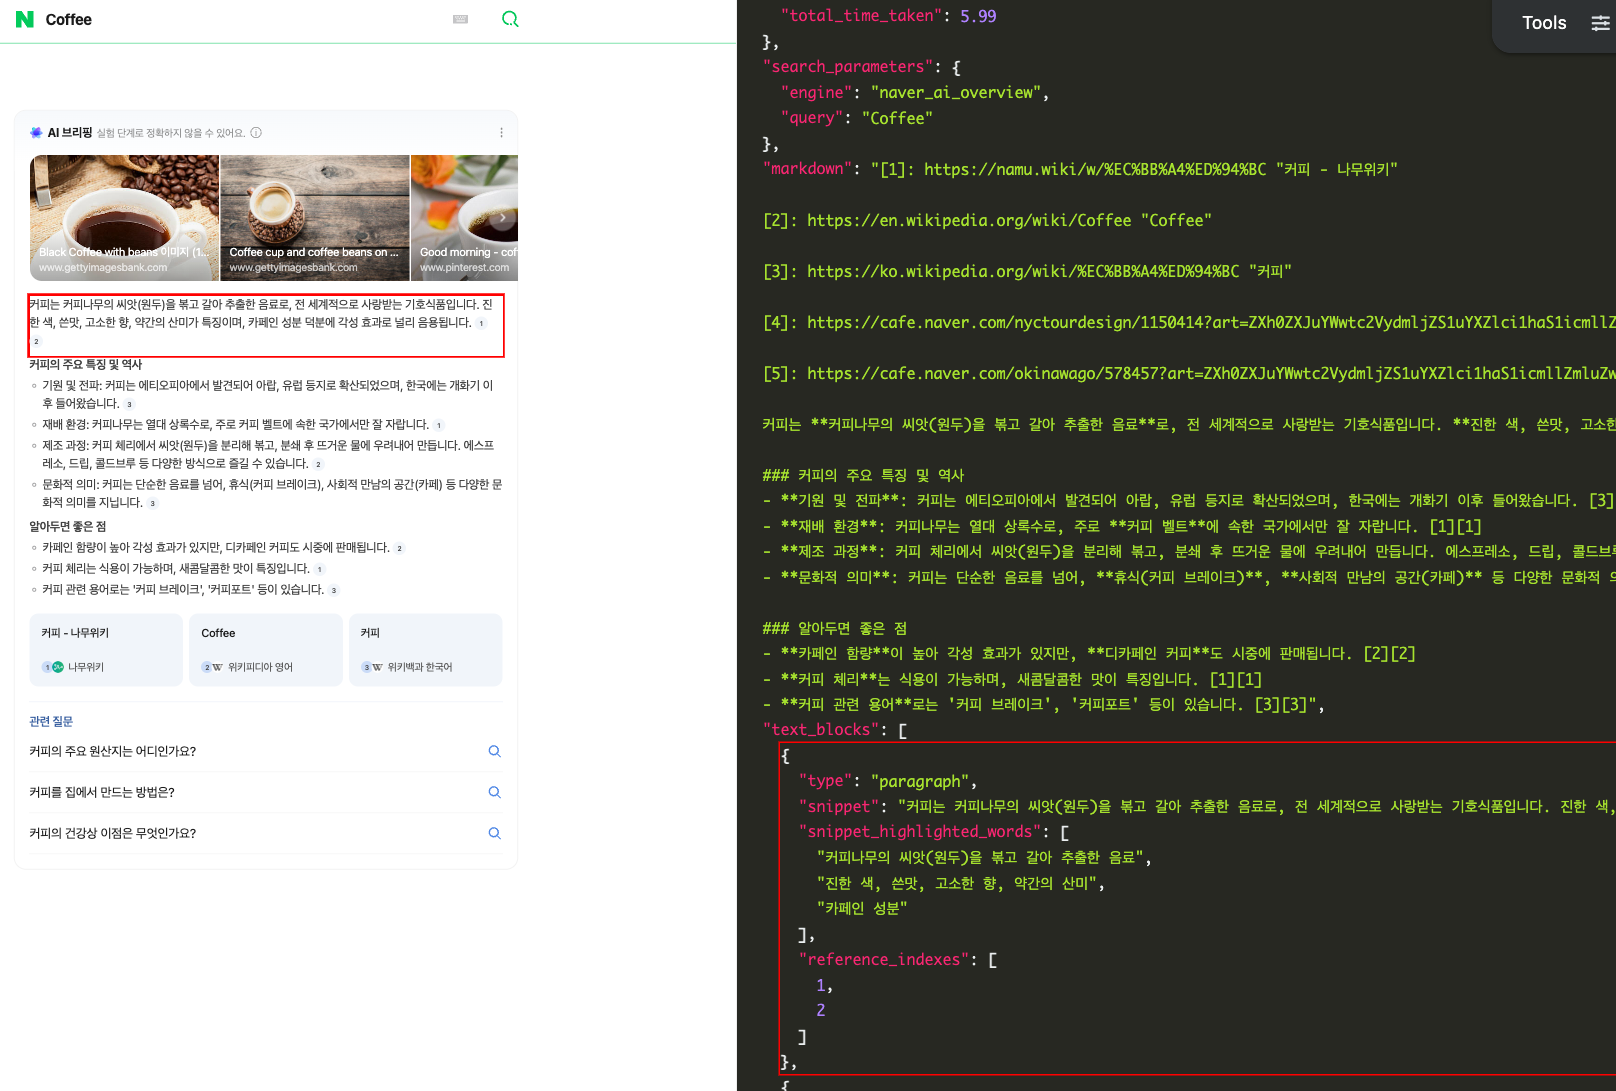This screenshot has width=1616, height=1091.
Task: Click the Coffee search query field
Action: pyautogui.click(x=240, y=20)
